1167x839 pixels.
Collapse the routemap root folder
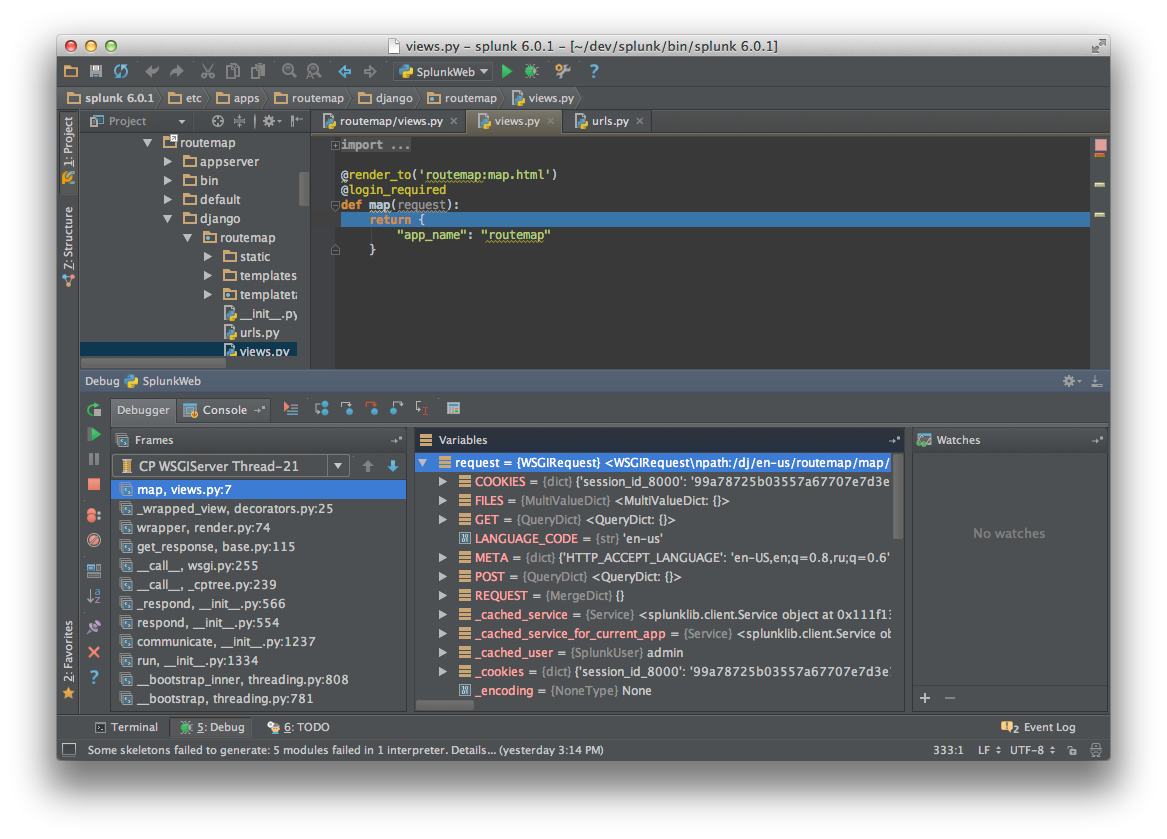coord(147,142)
